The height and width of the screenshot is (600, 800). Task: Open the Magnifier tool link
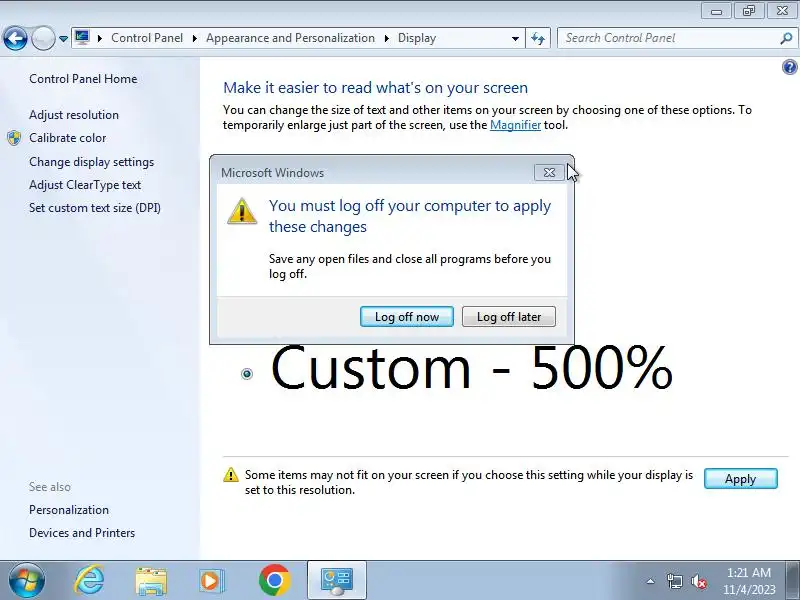(515, 125)
